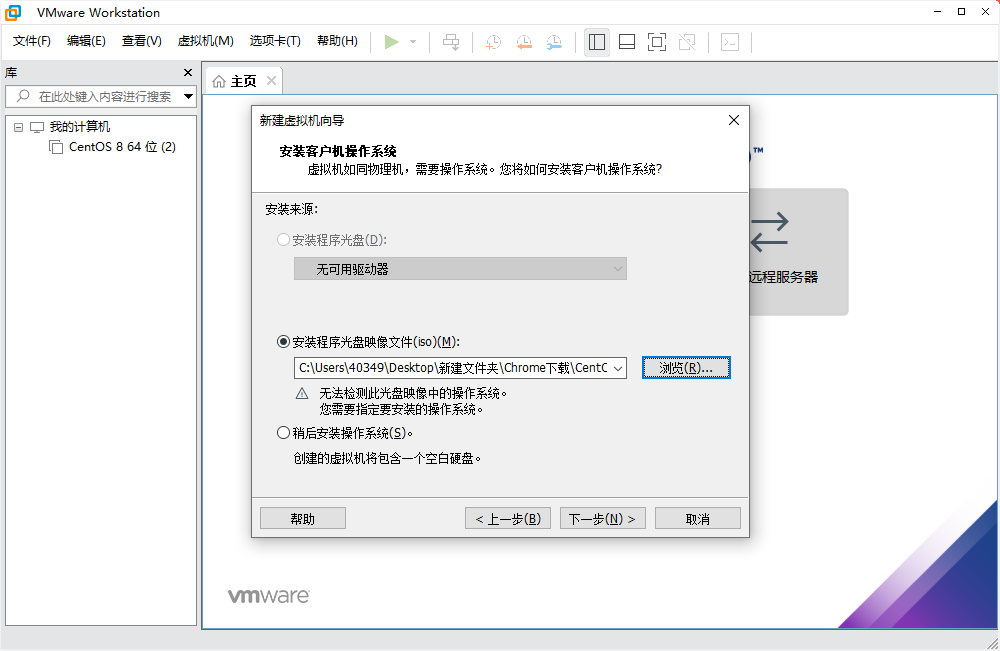Toggle the library panel icon
Image resolution: width=1000 pixels, height=651 pixels.
(x=597, y=41)
